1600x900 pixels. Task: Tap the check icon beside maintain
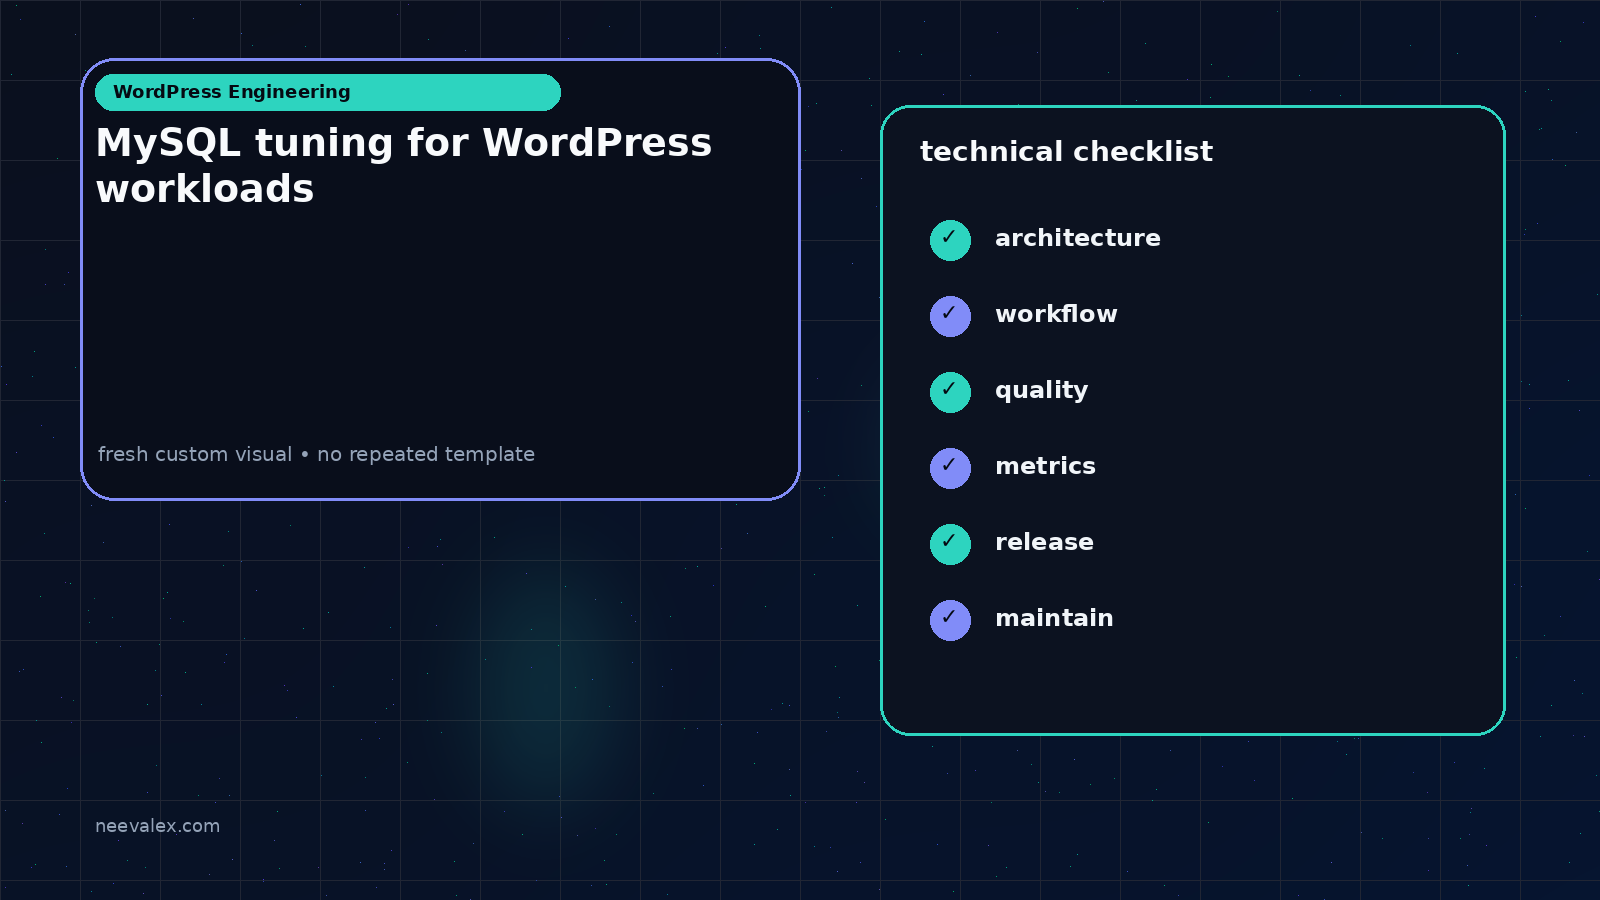click(950, 620)
